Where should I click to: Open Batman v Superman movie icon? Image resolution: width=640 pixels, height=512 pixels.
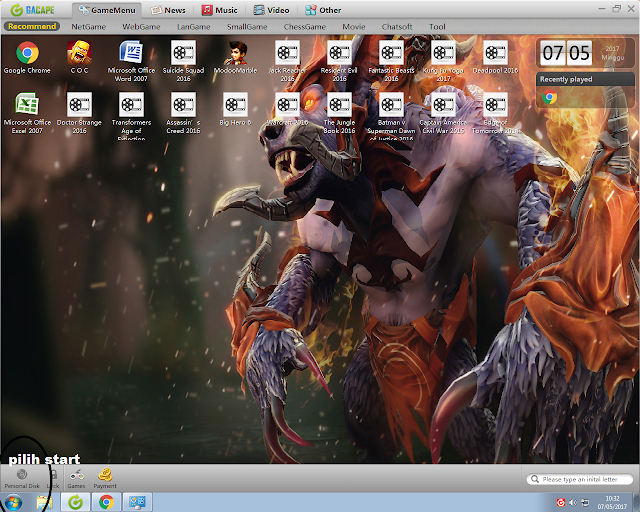pos(391,105)
